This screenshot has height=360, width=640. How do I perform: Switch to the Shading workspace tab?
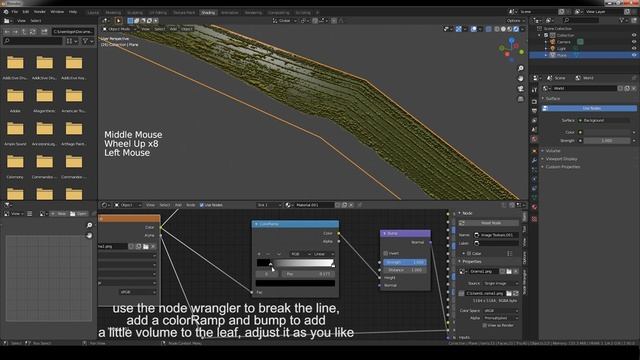pos(208,13)
